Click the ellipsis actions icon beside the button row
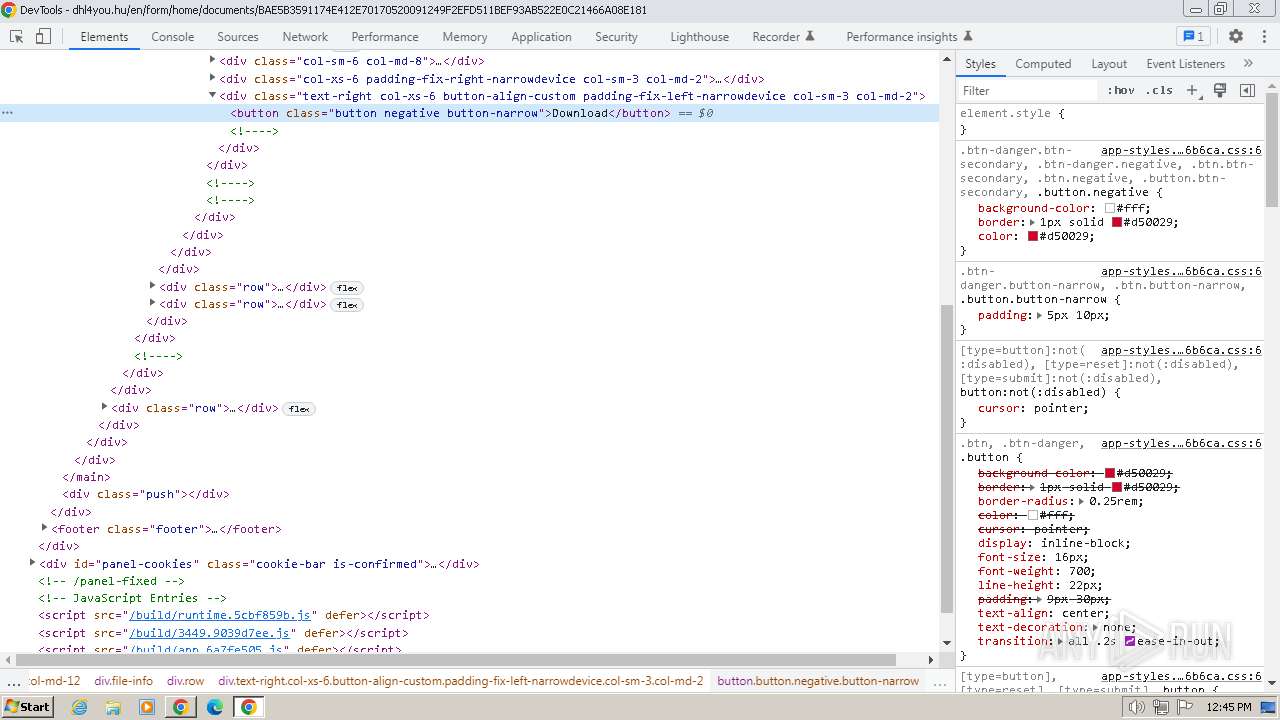The height and width of the screenshot is (720, 1280). click(x=7, y=113)
